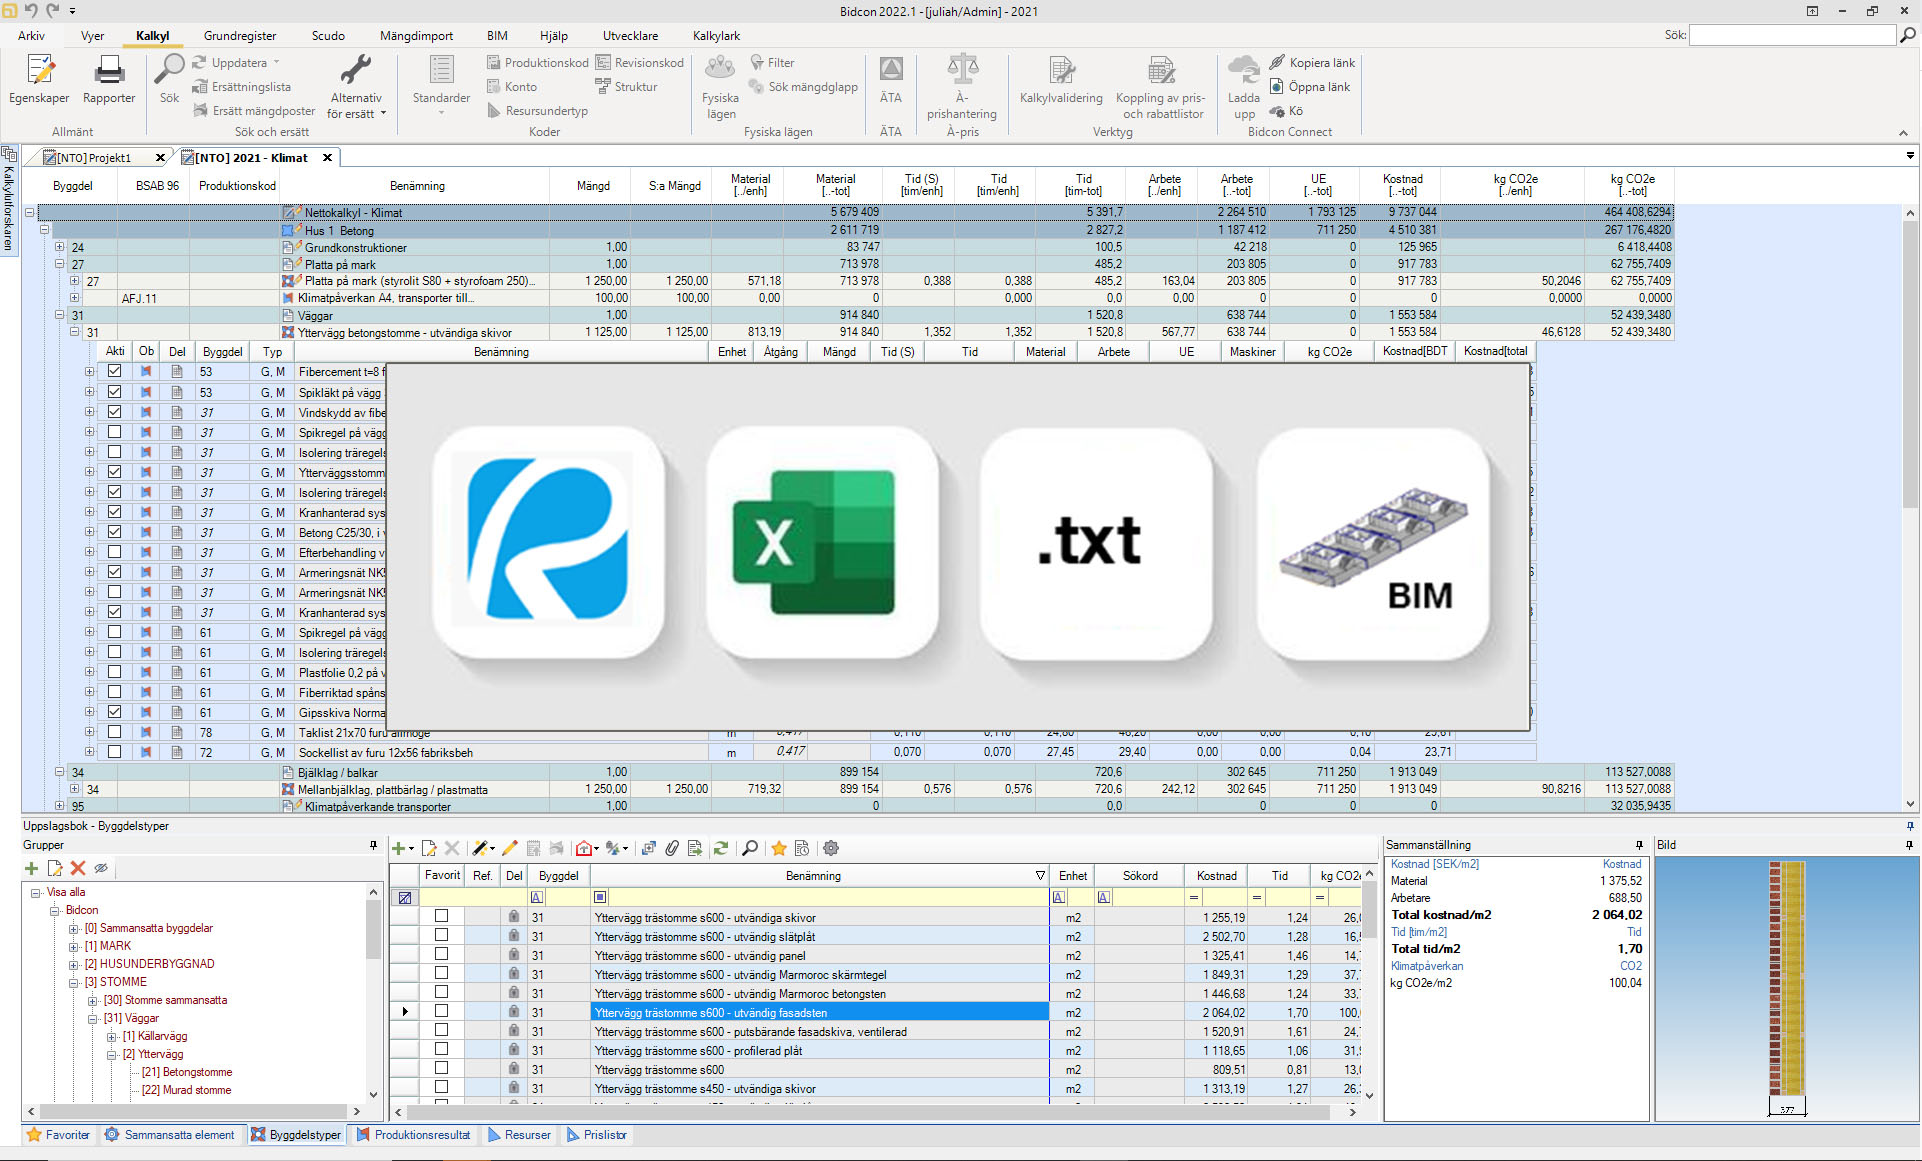Uncheck the Fibercement row Akti checkbox
Screen dimensions: 1922x1161
[115, 371]
